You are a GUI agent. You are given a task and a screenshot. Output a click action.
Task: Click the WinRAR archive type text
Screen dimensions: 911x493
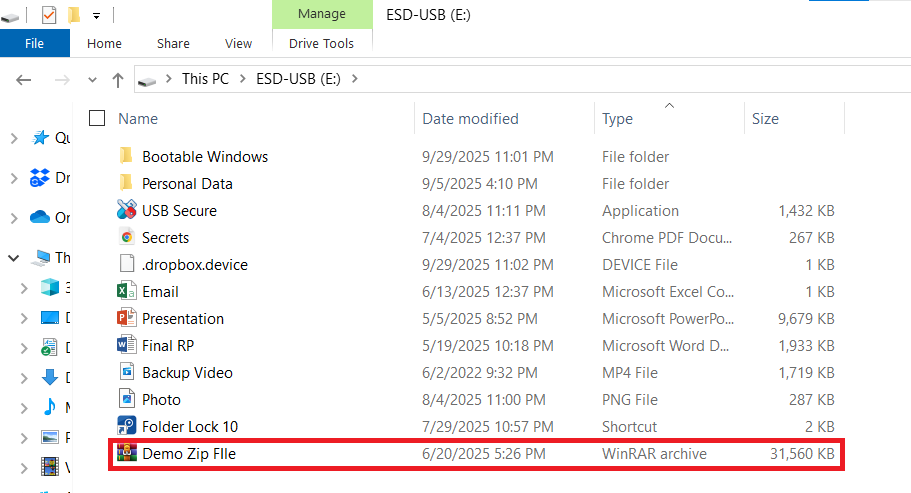[654, 454]
